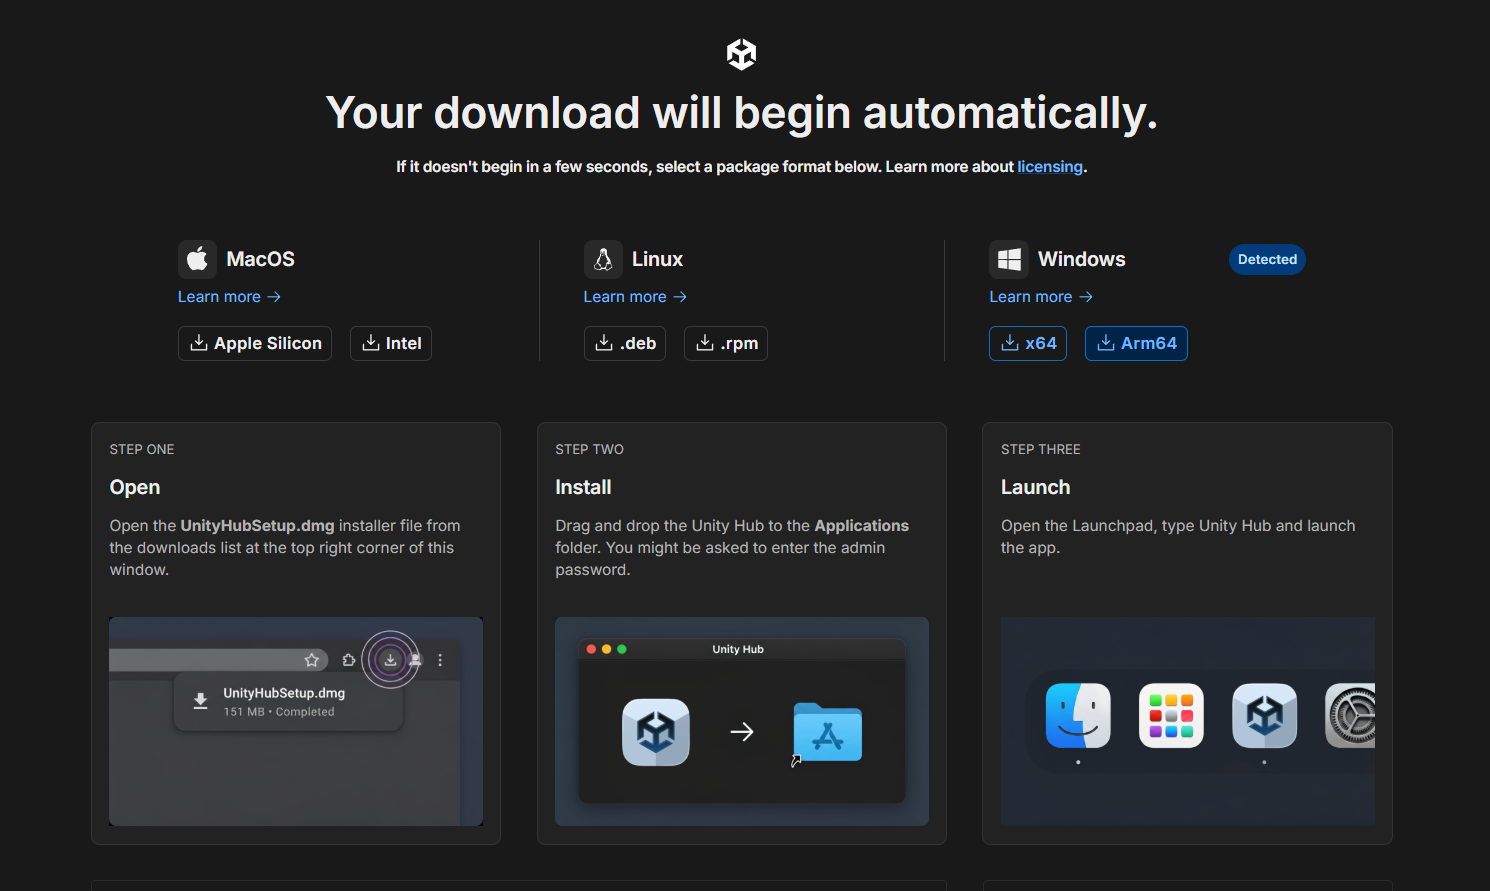The height and width of the screenshot is (891, 1490).
Task: Open Linux Learn more link
Action: click(x=635, y=297)
